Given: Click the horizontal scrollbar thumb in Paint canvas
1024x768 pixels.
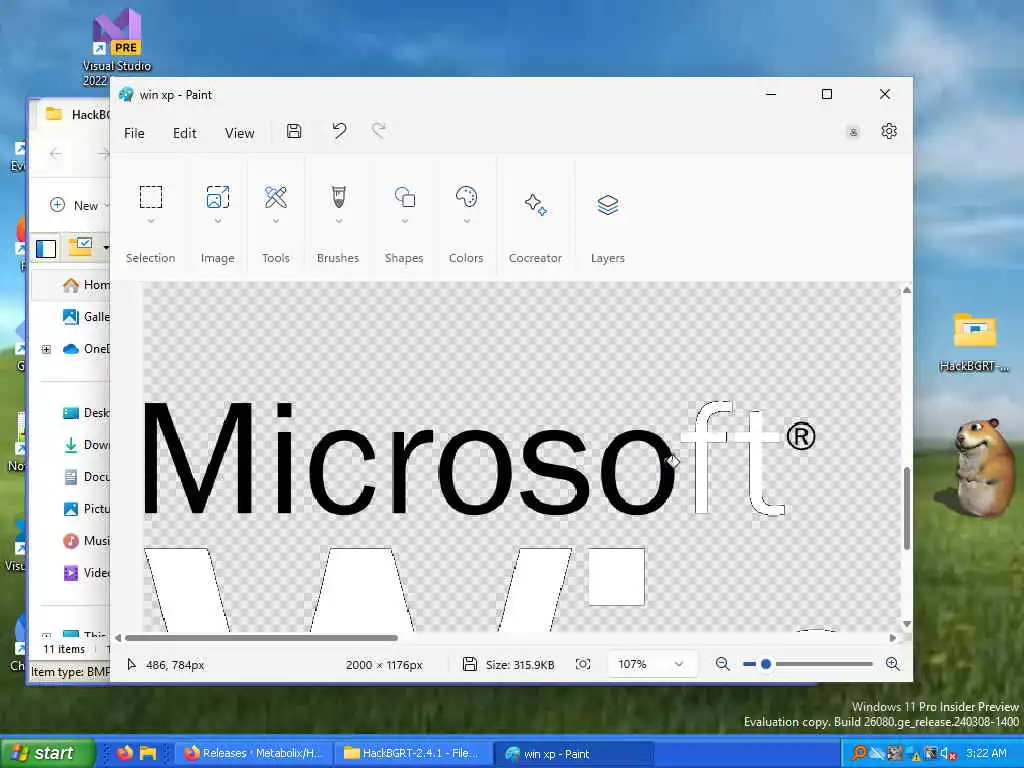Looking at the screenshot, I should click(261, 638).
